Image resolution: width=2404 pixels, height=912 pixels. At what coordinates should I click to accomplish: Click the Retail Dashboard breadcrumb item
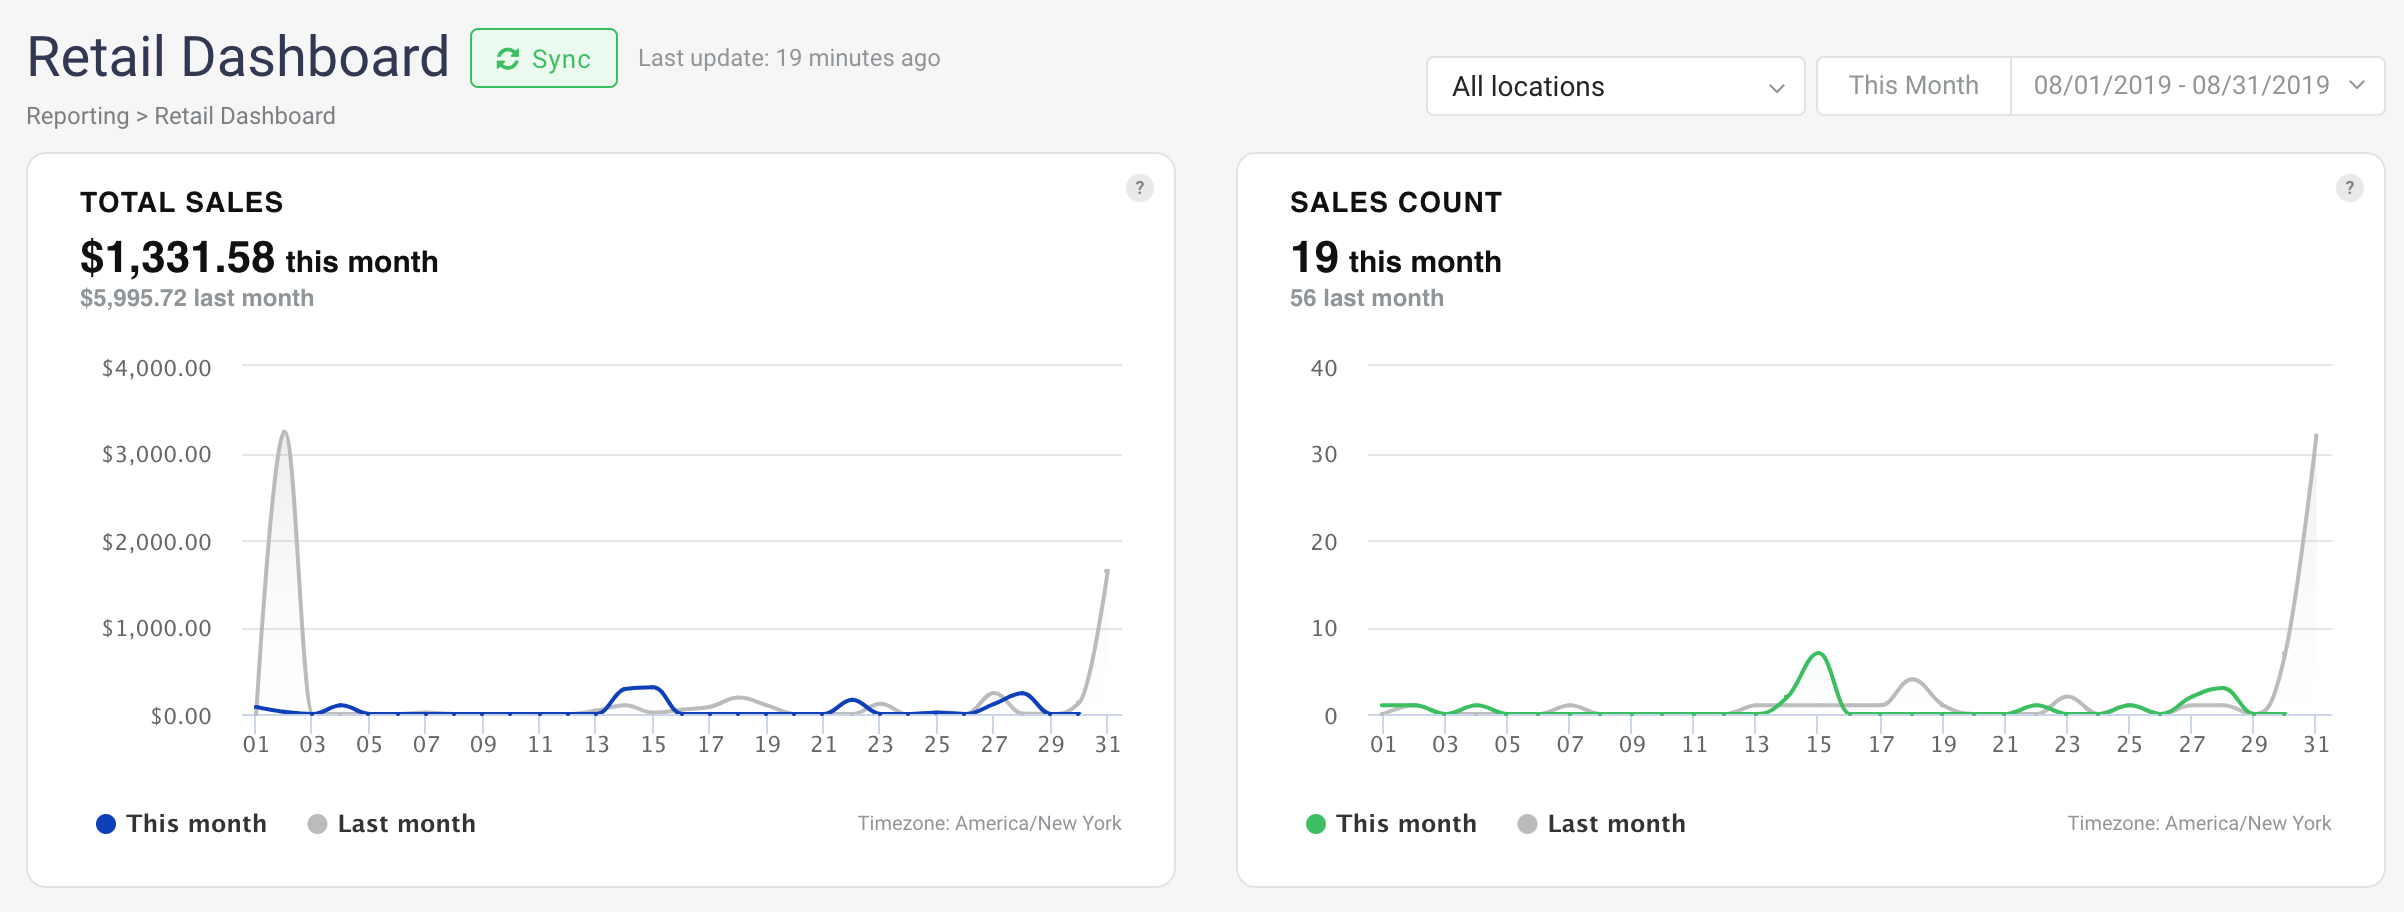245,116
